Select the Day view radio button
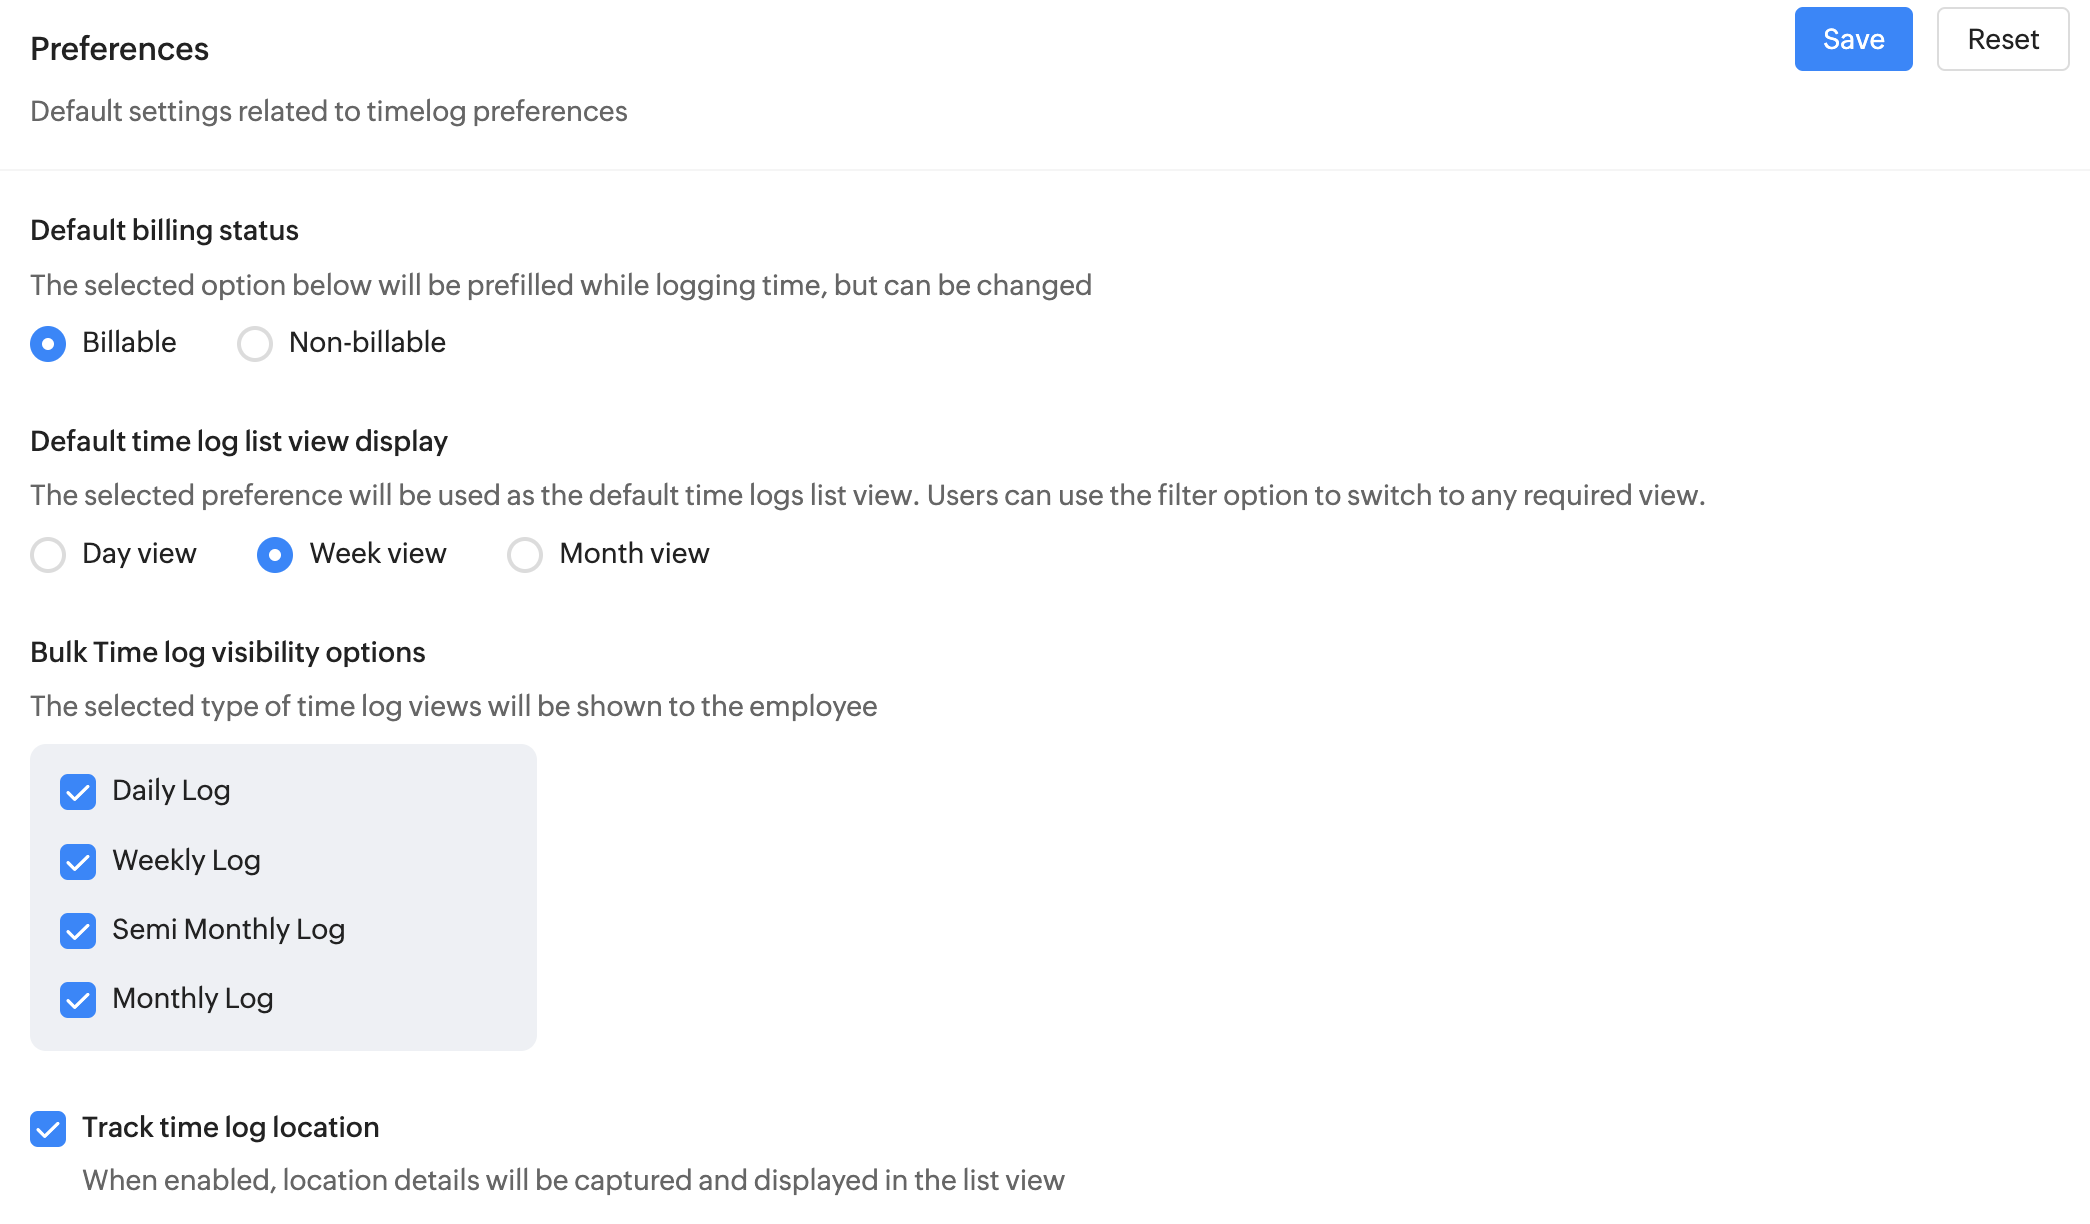 (48, 555)
